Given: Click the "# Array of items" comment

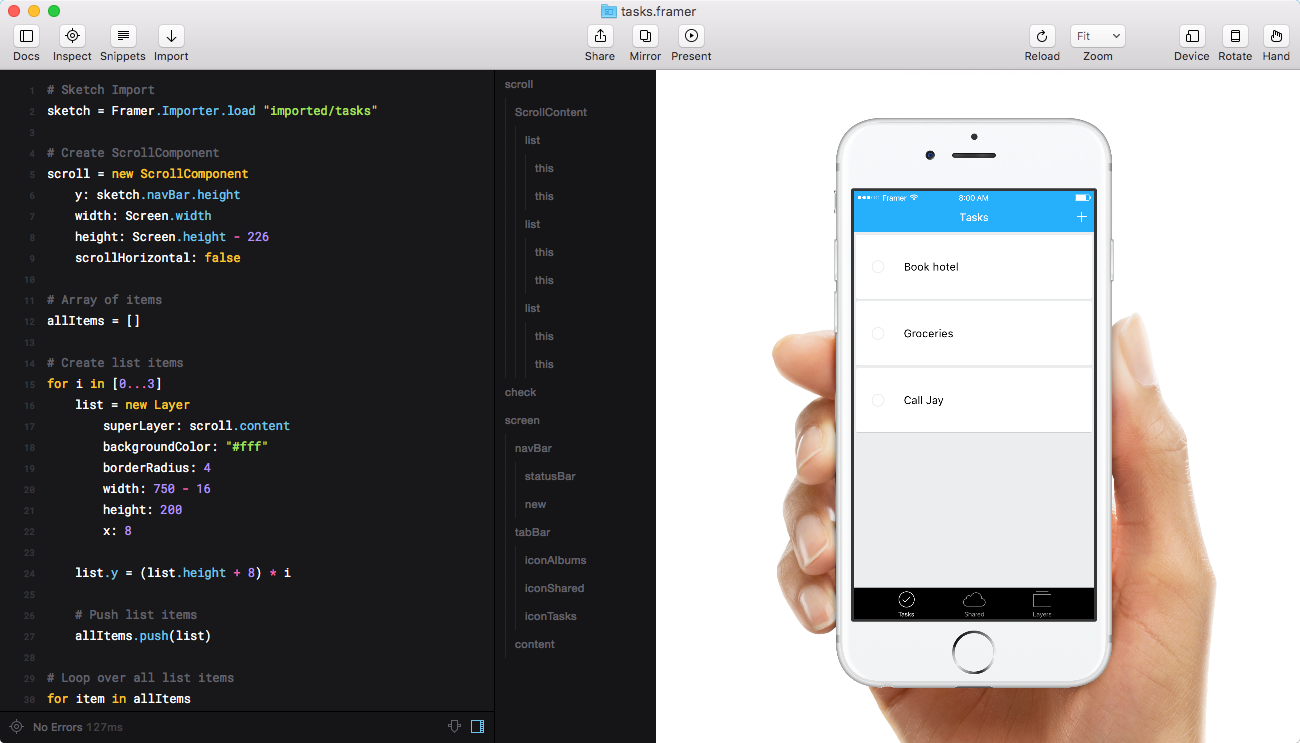Looking at the screenshot, I should click(x=104, y=300).
